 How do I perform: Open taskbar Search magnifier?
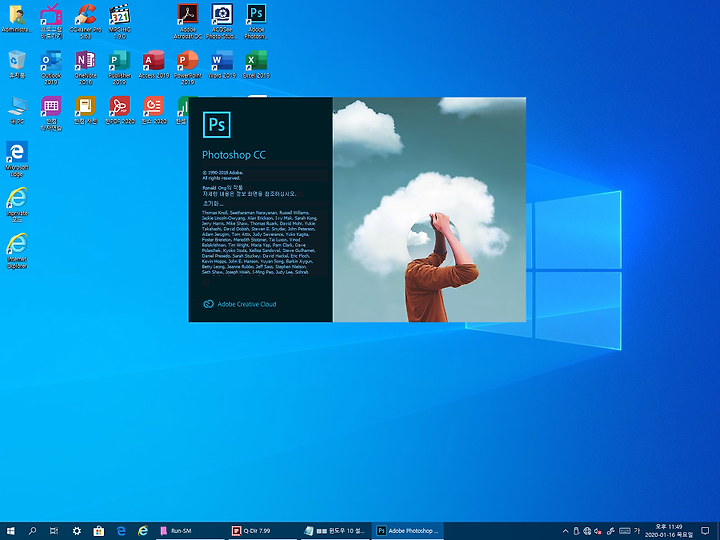click(x=32, y=531)
